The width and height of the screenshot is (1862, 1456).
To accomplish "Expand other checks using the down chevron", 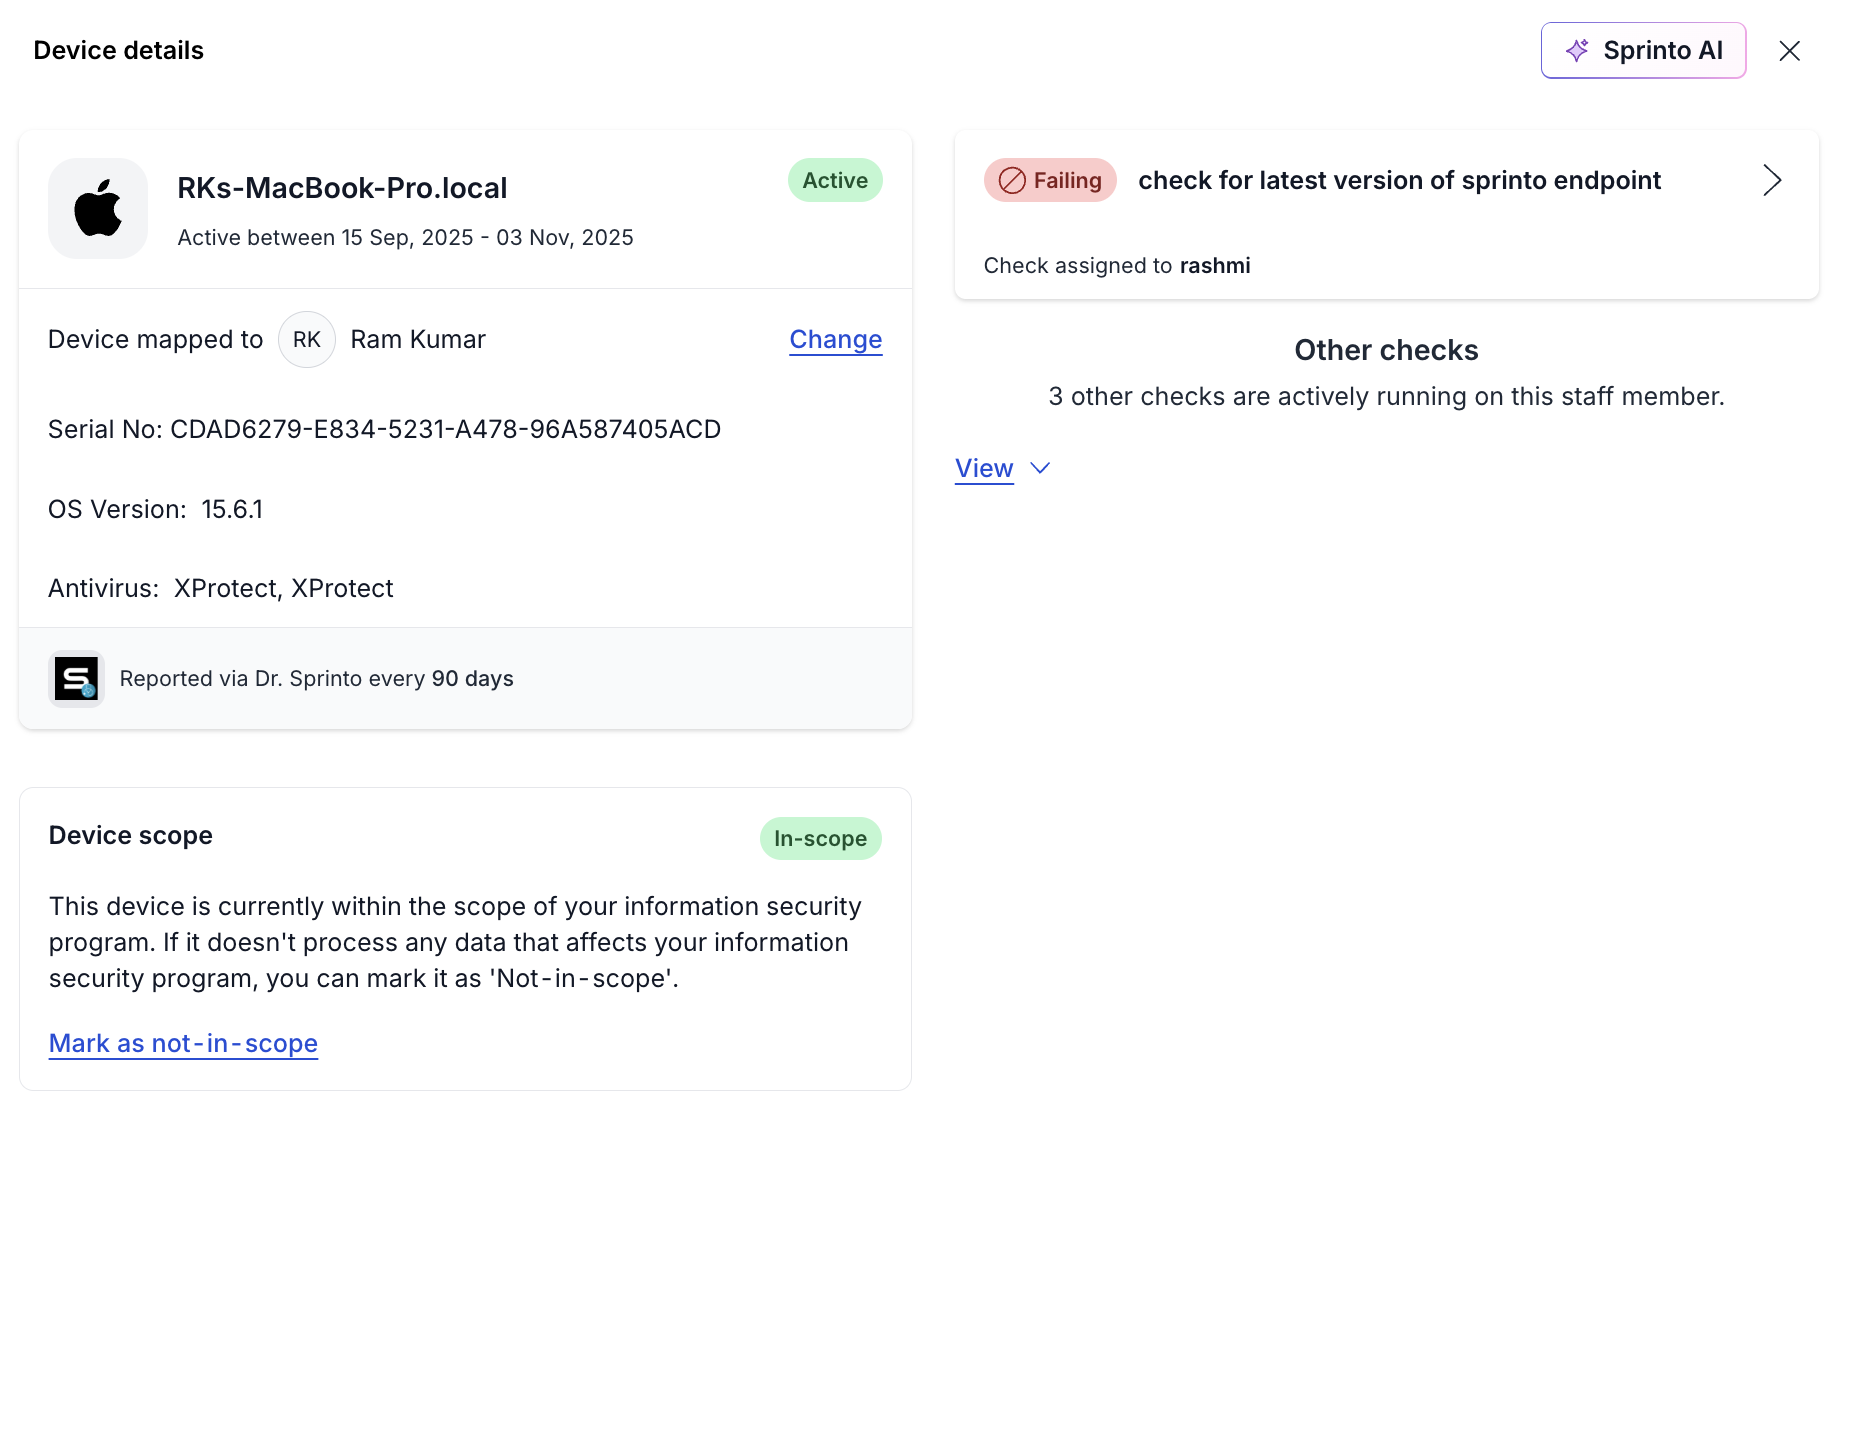I will (x=1040, y=468).
